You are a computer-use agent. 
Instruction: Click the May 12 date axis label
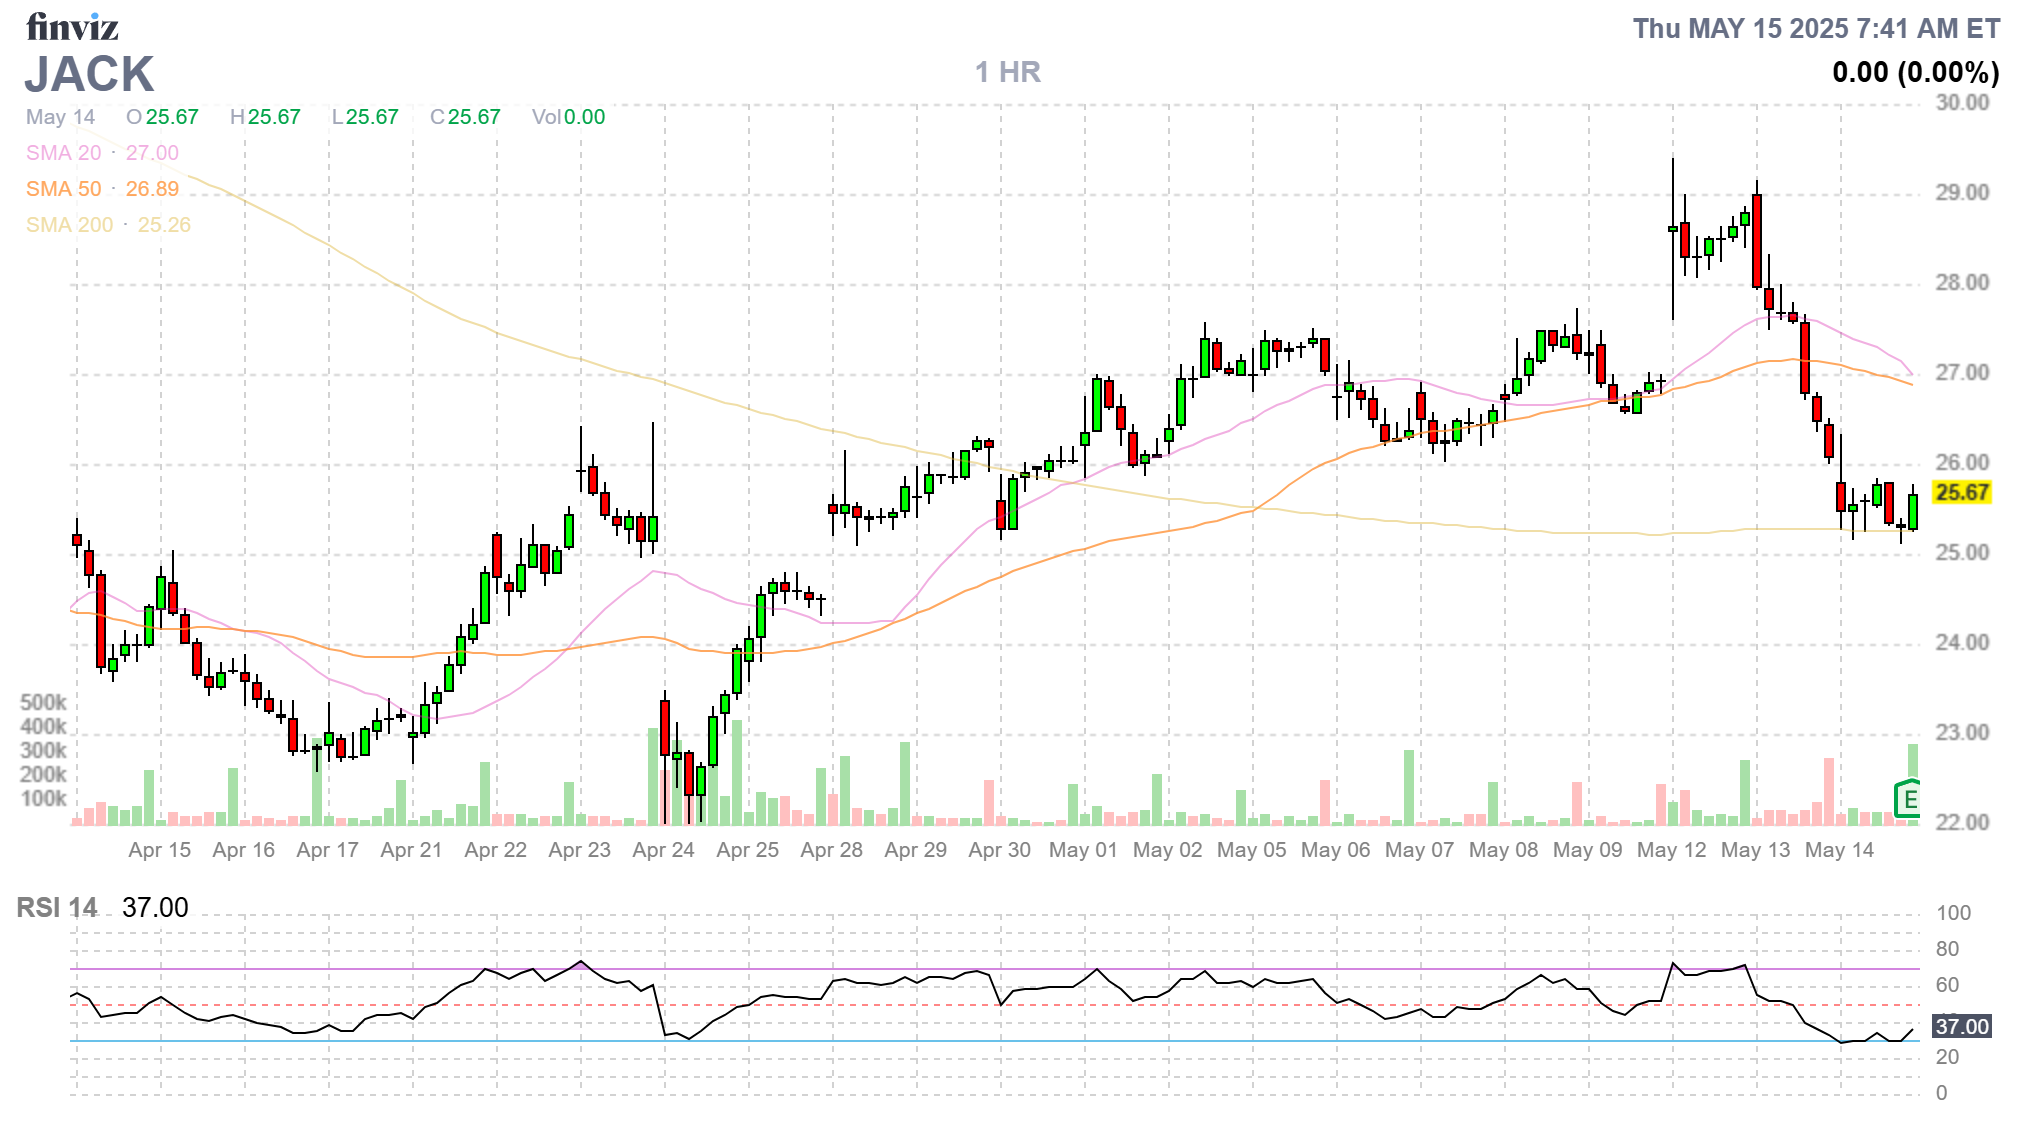pyautogui.click(x=1671, y=850)
